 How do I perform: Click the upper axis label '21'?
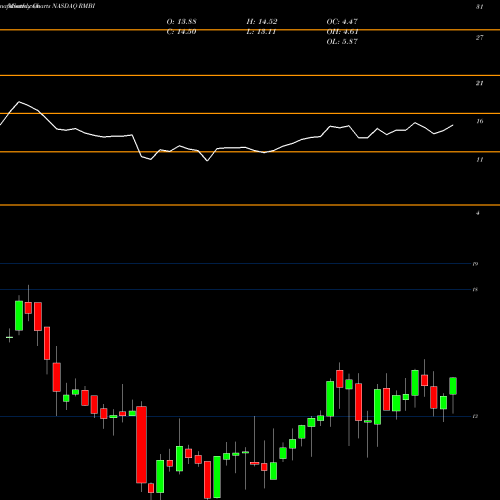(x=479, y=83)
